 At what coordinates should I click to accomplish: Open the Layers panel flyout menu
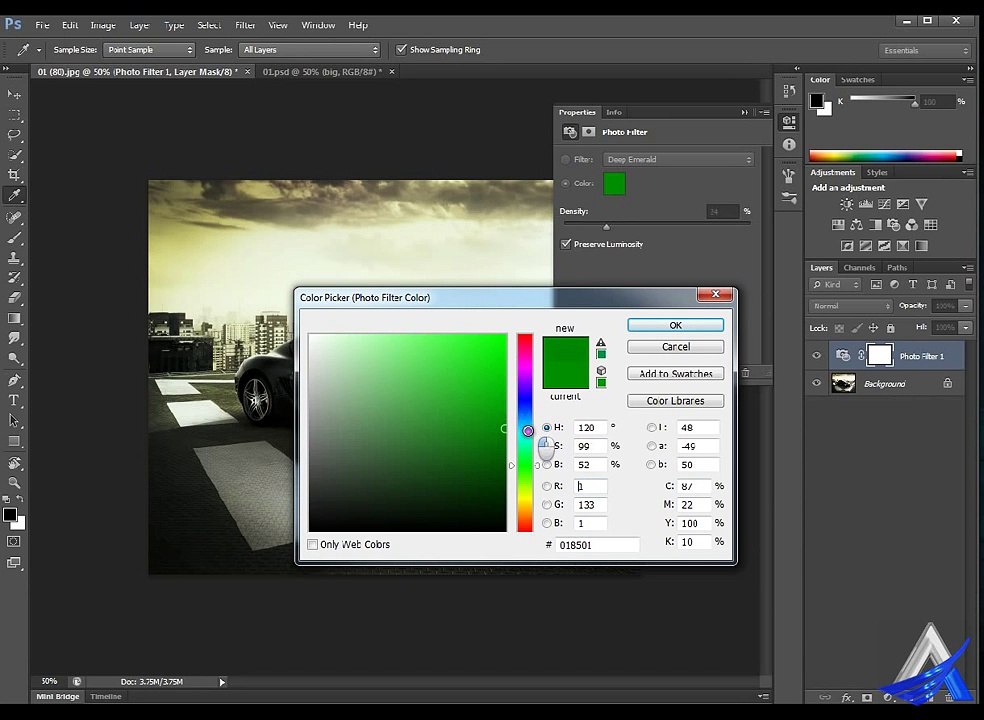(x=966, y=267)
